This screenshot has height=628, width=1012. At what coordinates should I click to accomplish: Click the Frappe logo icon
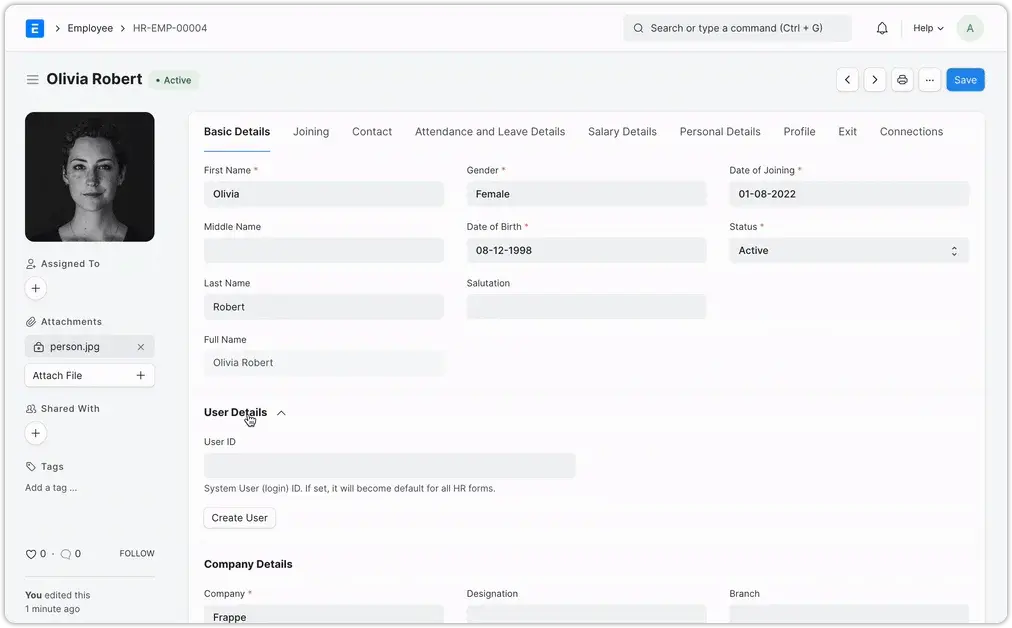[x=34, y=28]
